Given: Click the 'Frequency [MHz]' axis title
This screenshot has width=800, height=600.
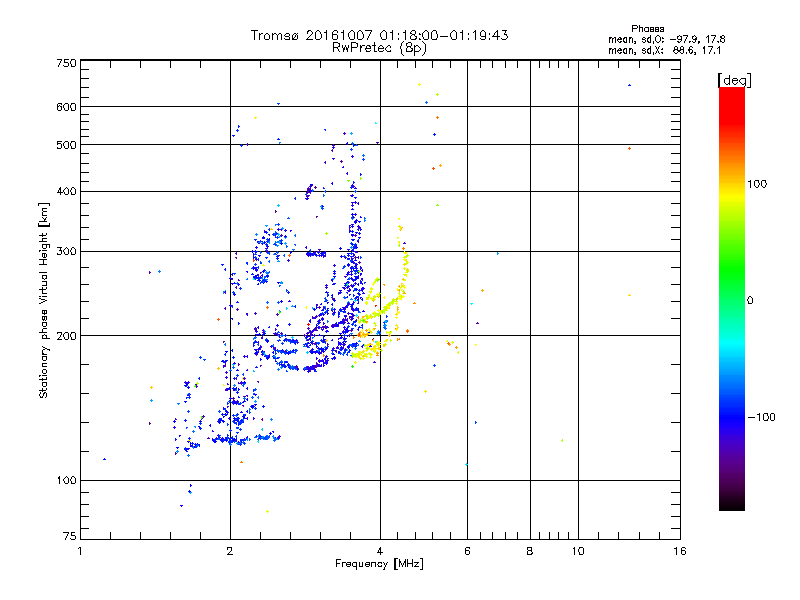Looking at the screenshot, I should (379, 564).
